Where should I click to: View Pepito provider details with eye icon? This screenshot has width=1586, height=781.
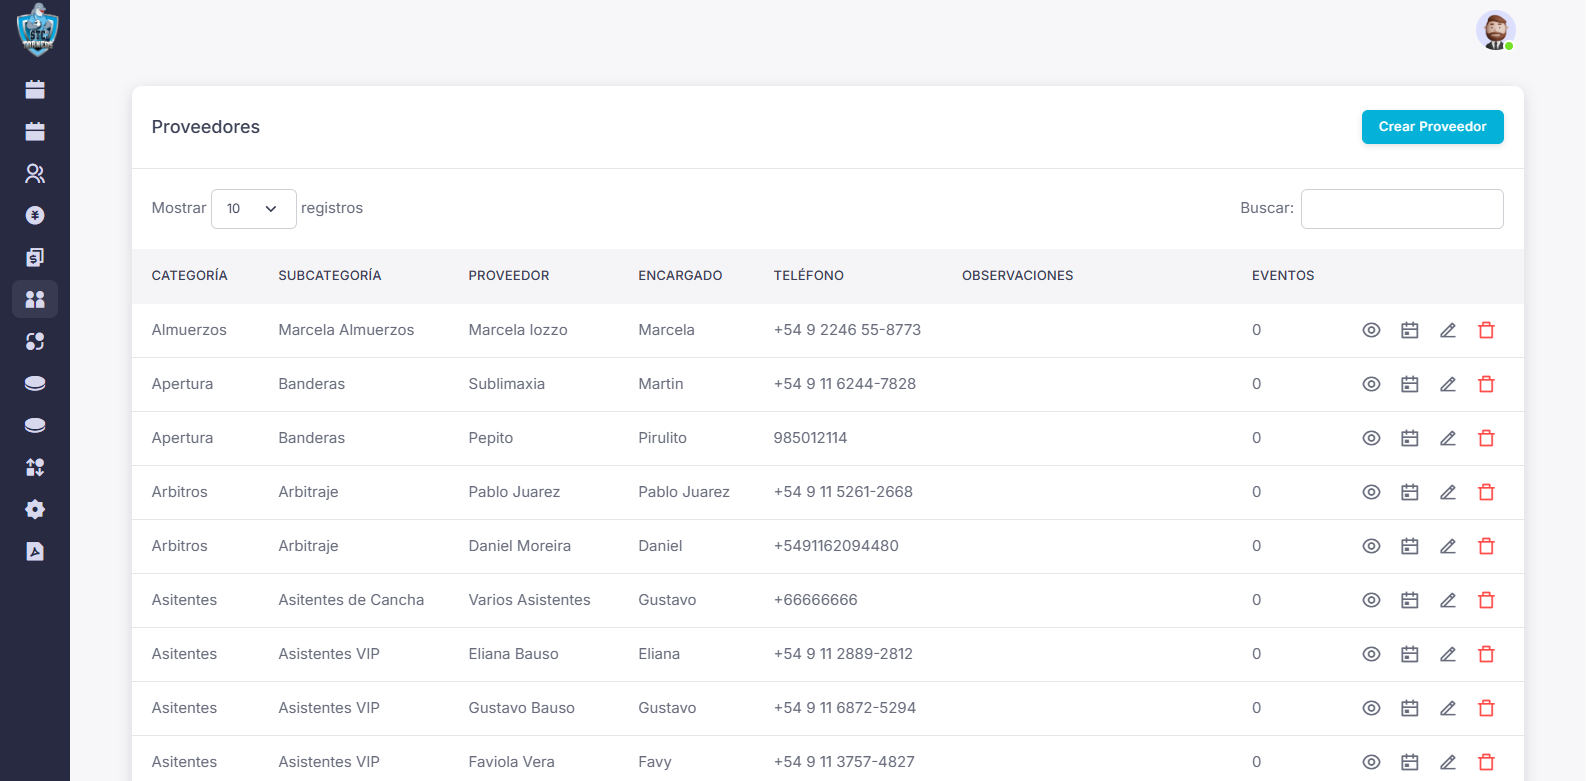1371,438
